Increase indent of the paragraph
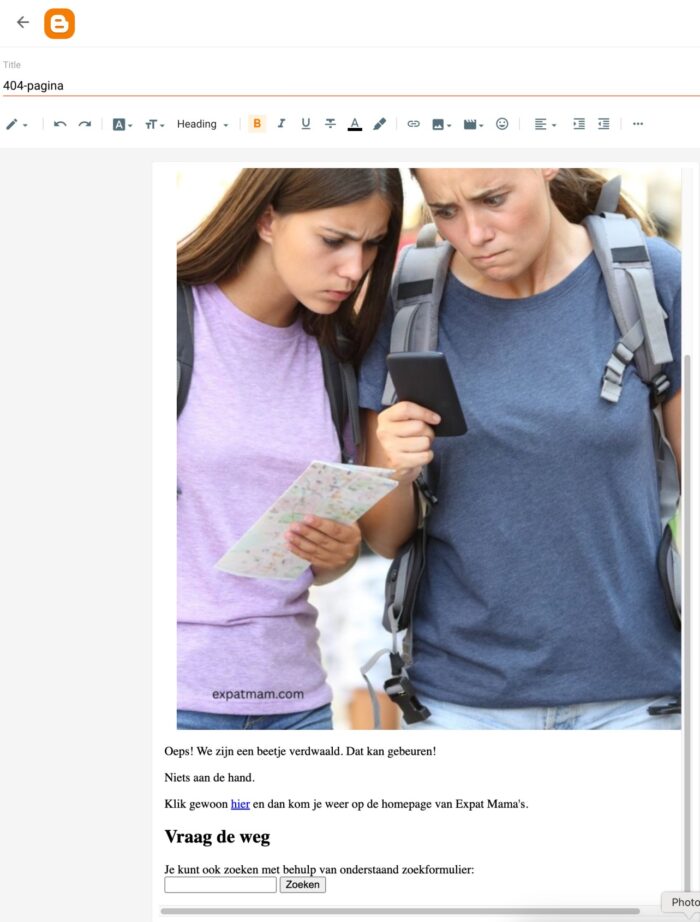 coord(579,124)
